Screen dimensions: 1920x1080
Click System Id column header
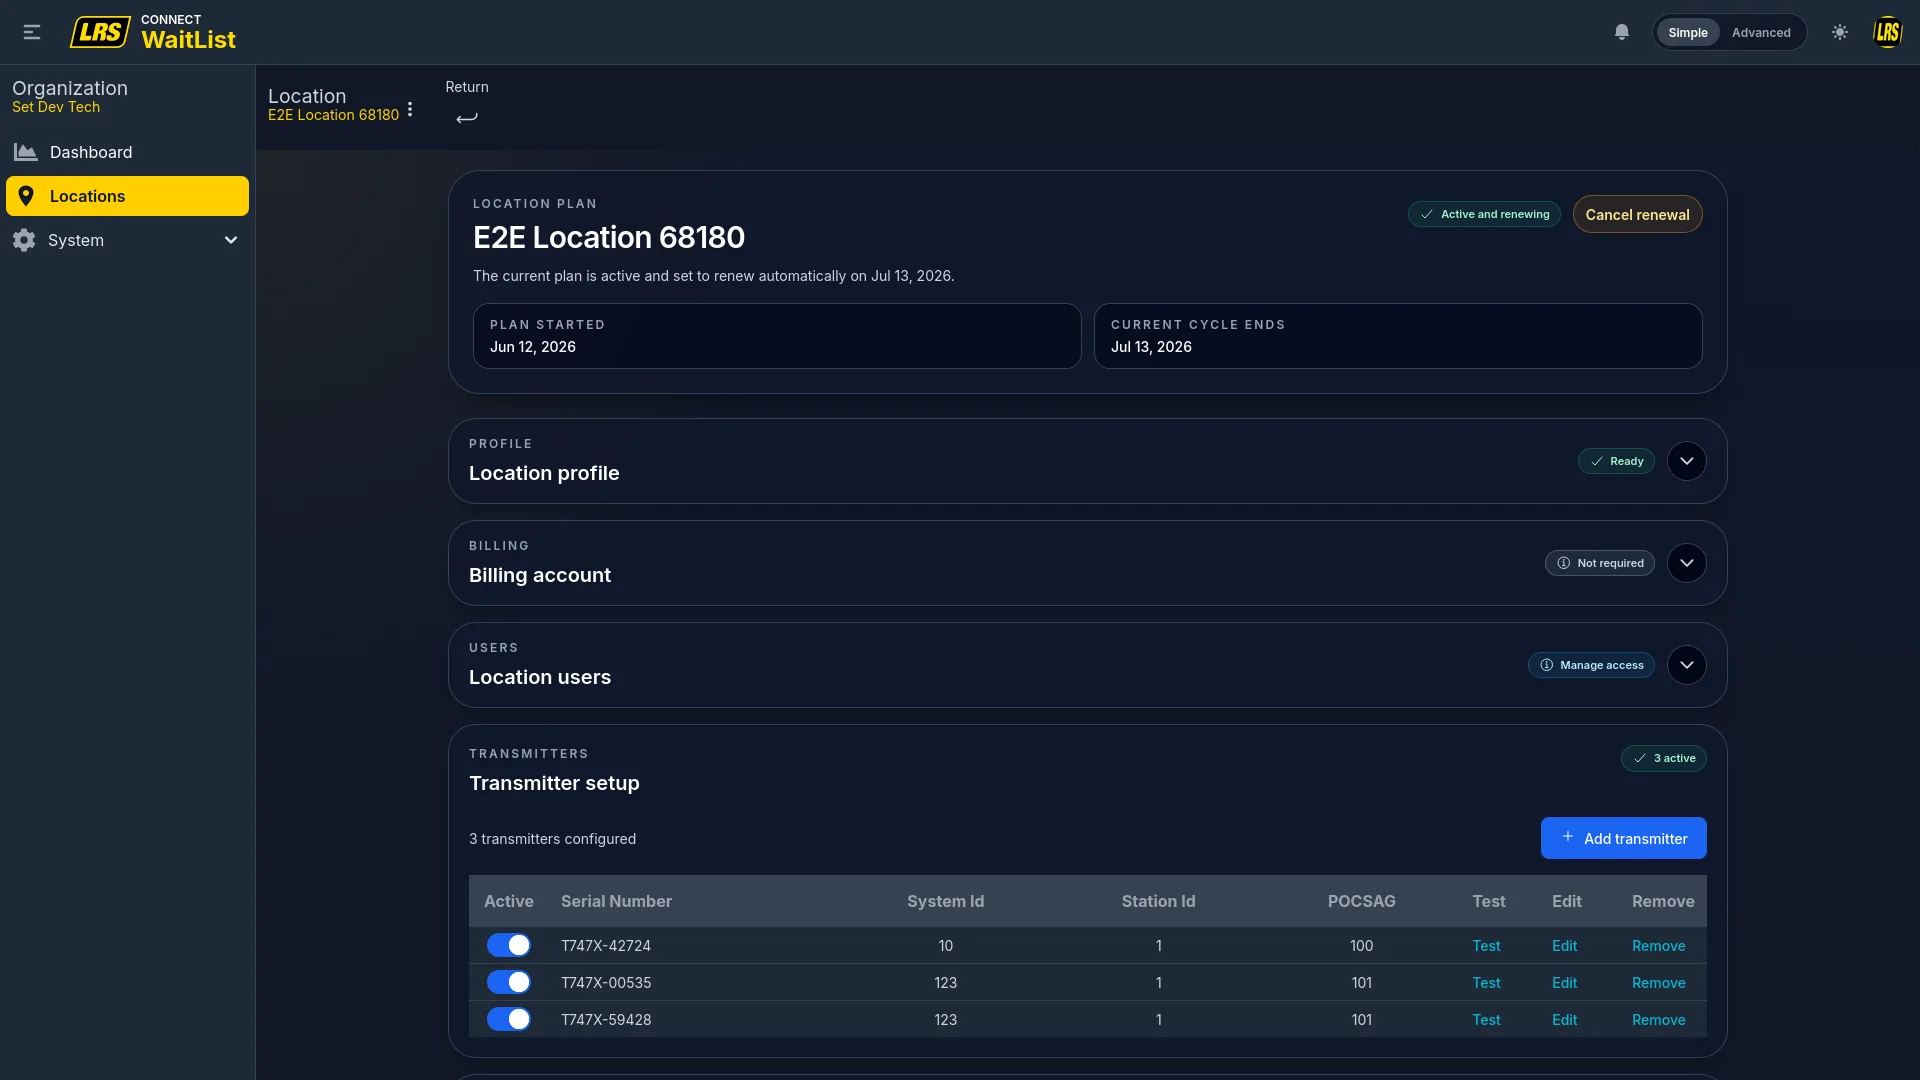tap(945, 901)
